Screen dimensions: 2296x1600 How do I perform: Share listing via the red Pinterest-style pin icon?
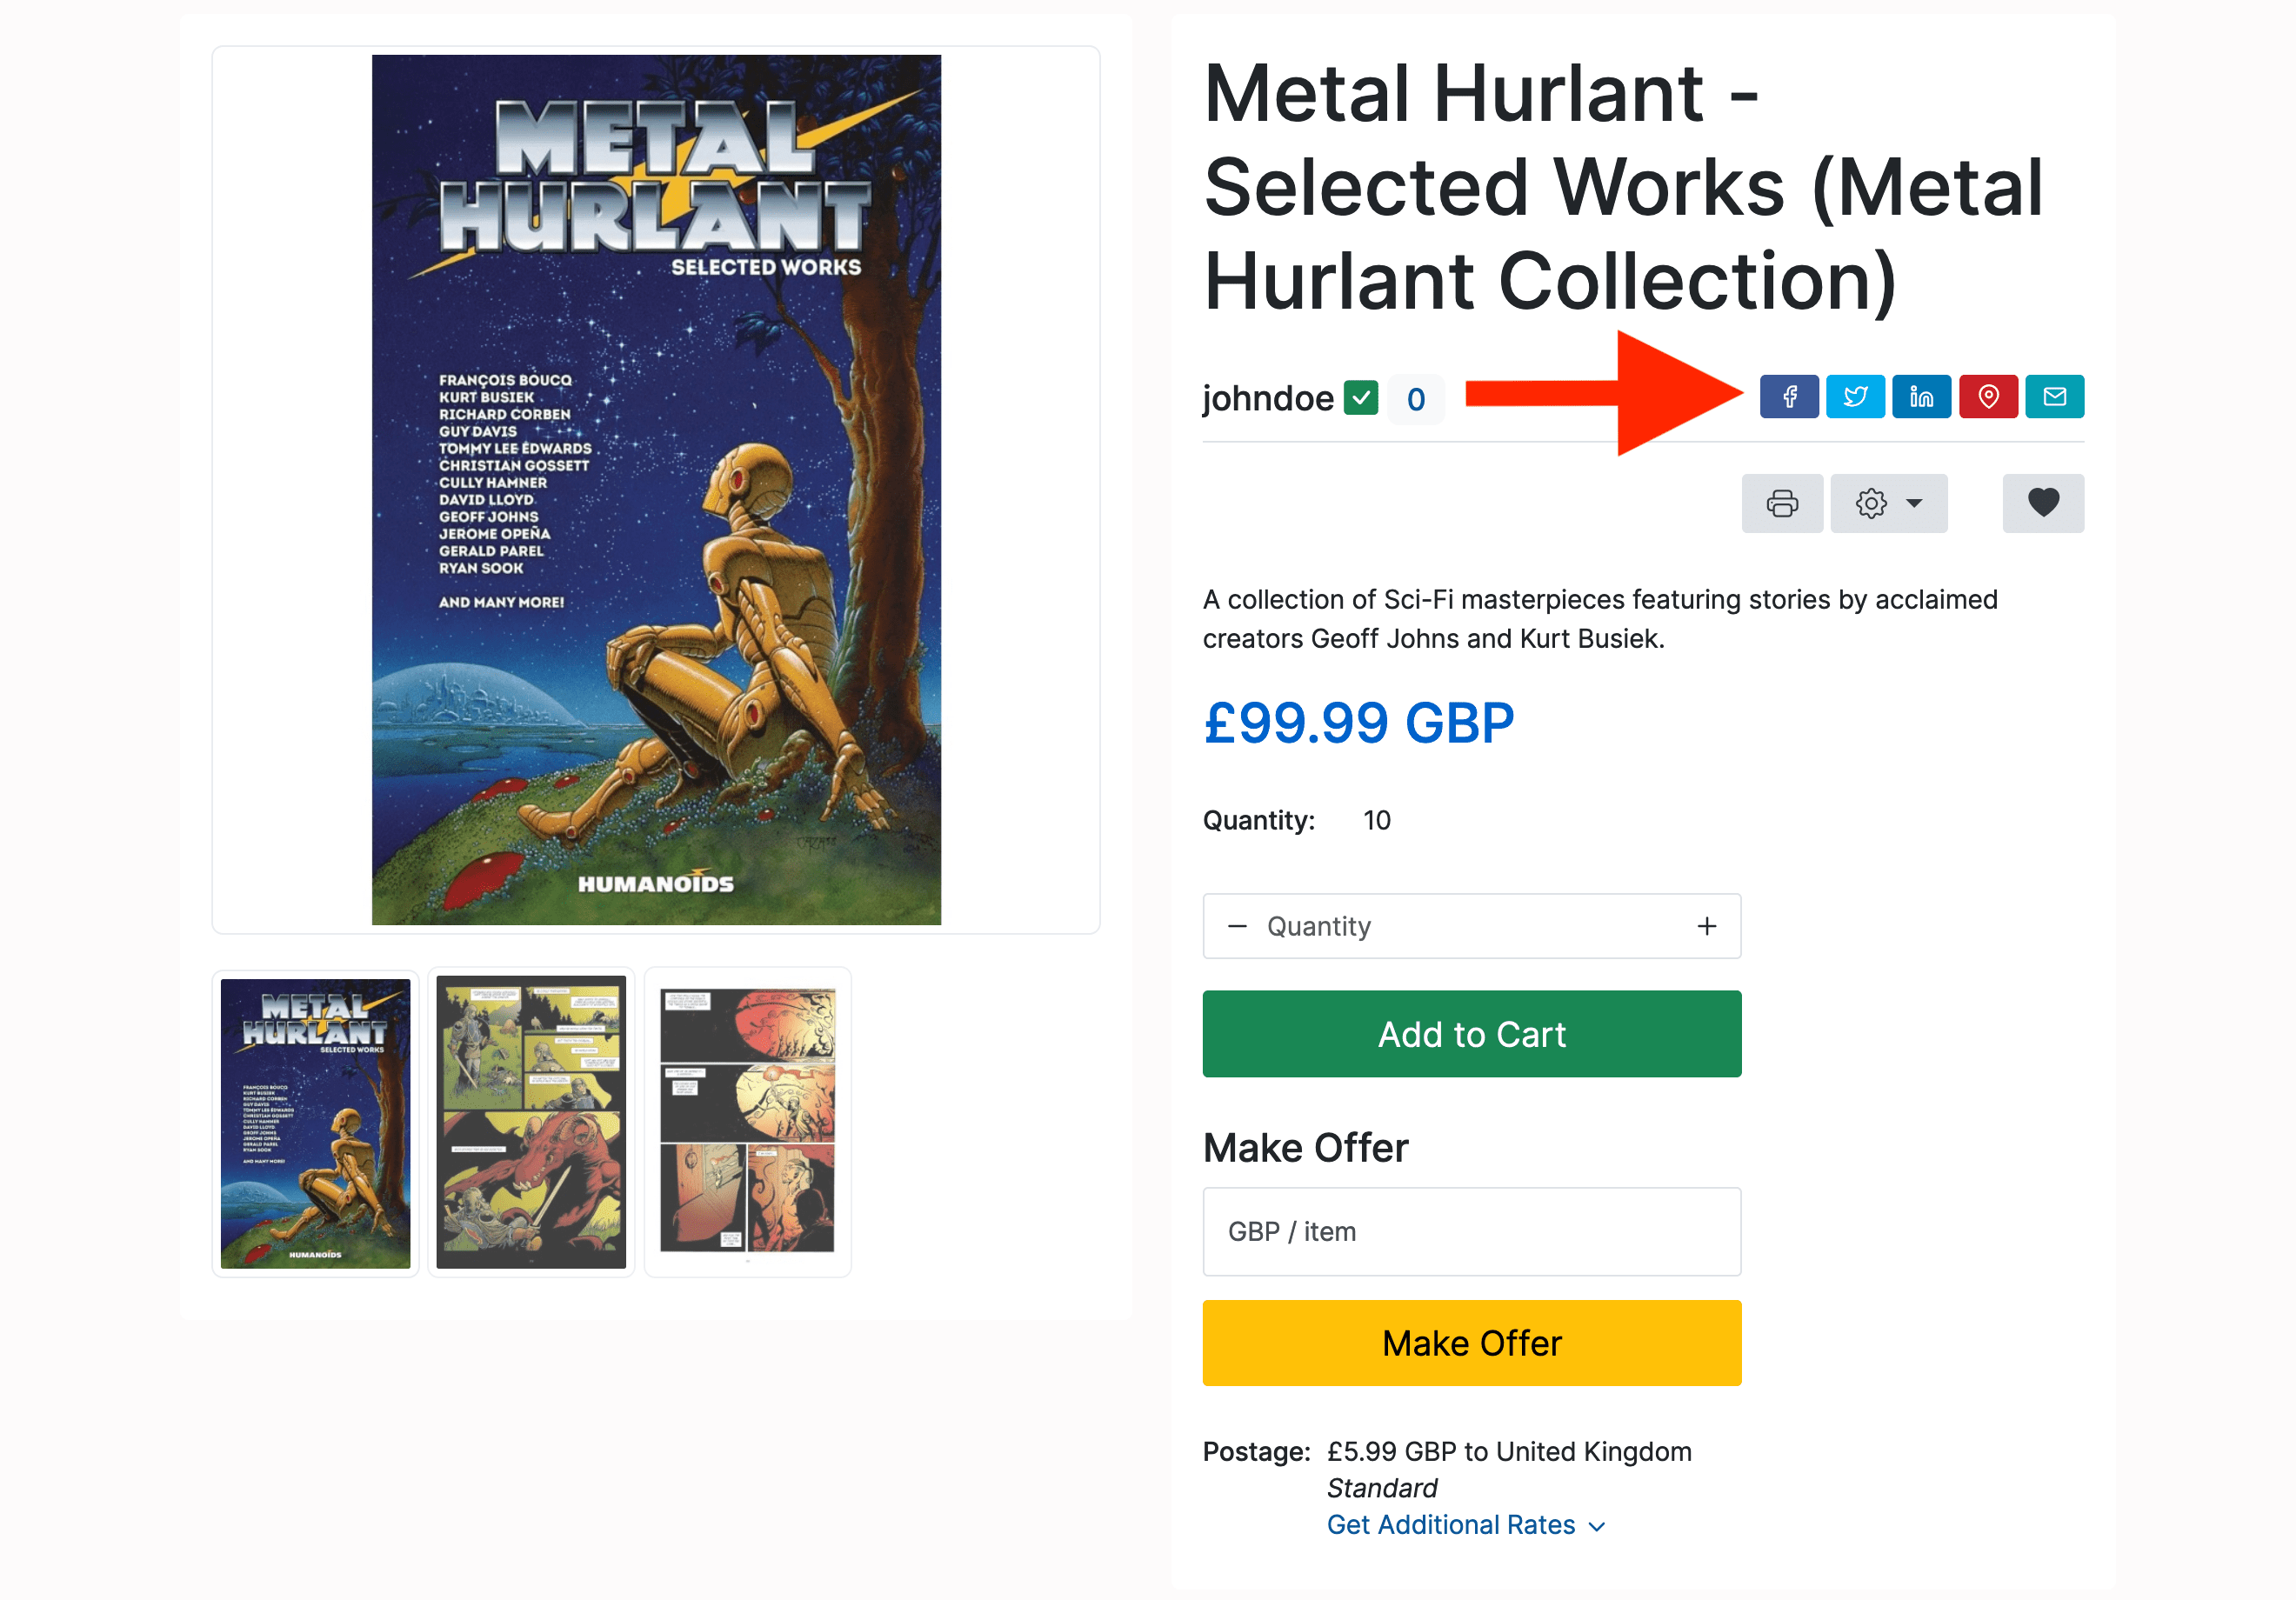point(1988,397)
